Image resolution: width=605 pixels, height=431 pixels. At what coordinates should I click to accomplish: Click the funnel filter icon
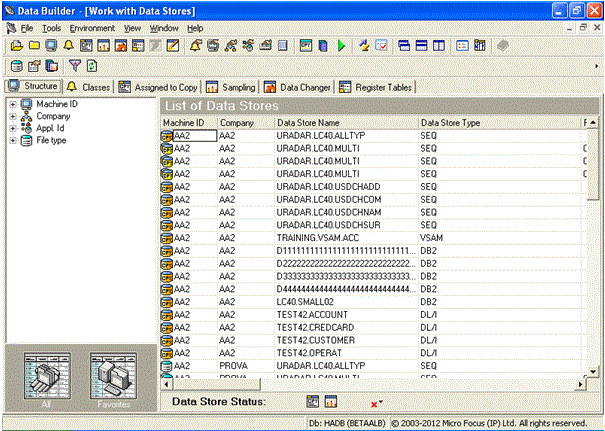click(x=73, y=66)
